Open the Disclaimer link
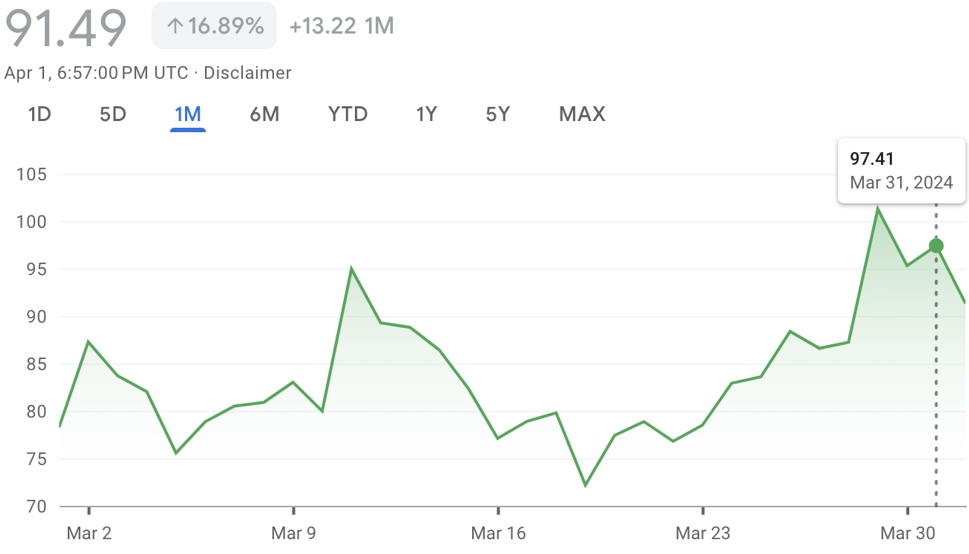 point(248,73)
